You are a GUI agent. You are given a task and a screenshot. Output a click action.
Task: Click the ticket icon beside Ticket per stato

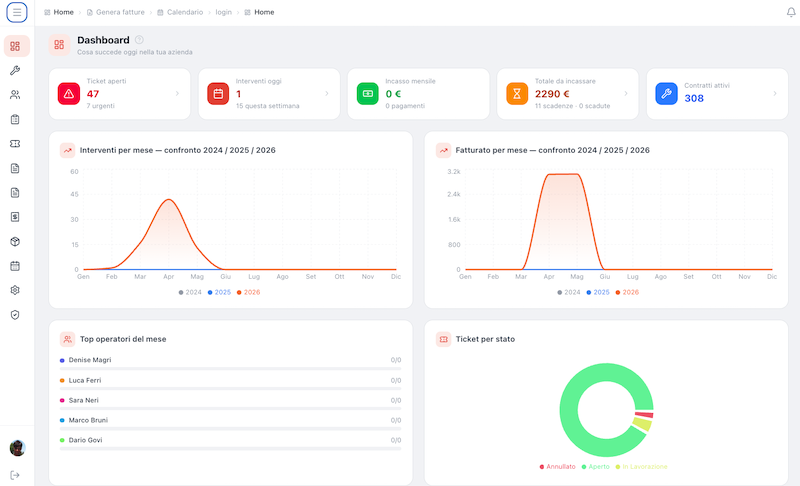443,339
